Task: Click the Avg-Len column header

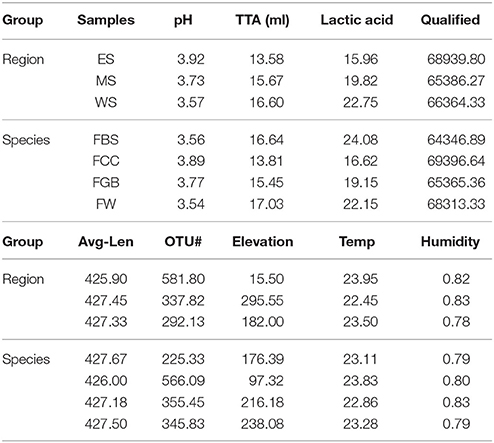Action: point(106,242)
